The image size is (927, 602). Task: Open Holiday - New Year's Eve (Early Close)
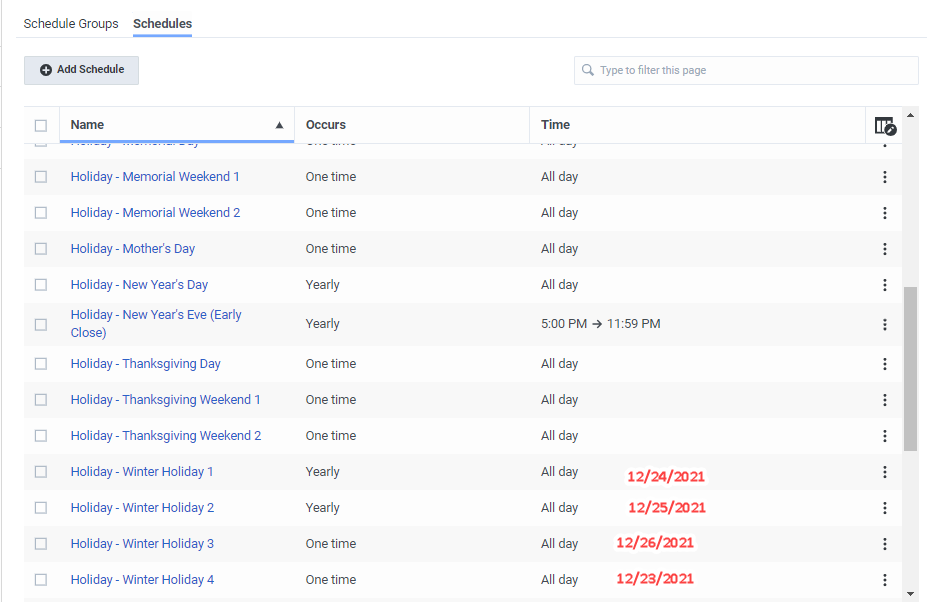coord(156,323)
